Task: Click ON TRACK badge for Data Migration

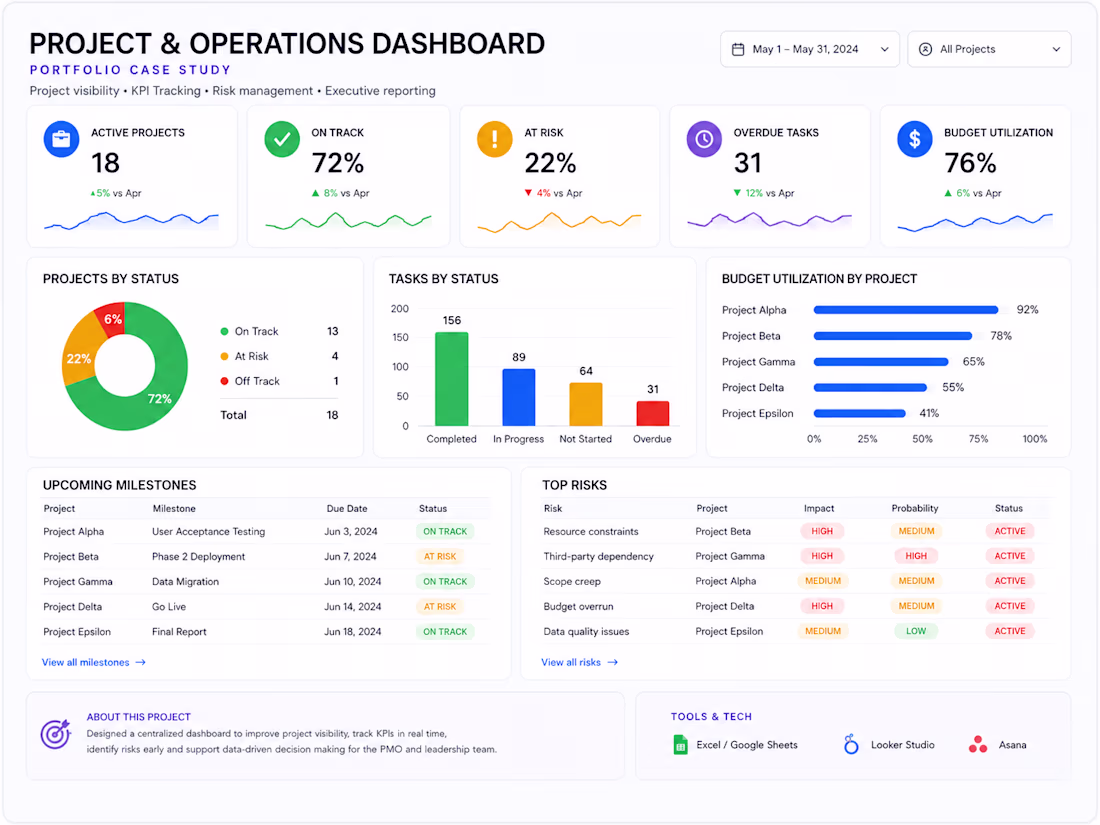Action: coord(445,582)
